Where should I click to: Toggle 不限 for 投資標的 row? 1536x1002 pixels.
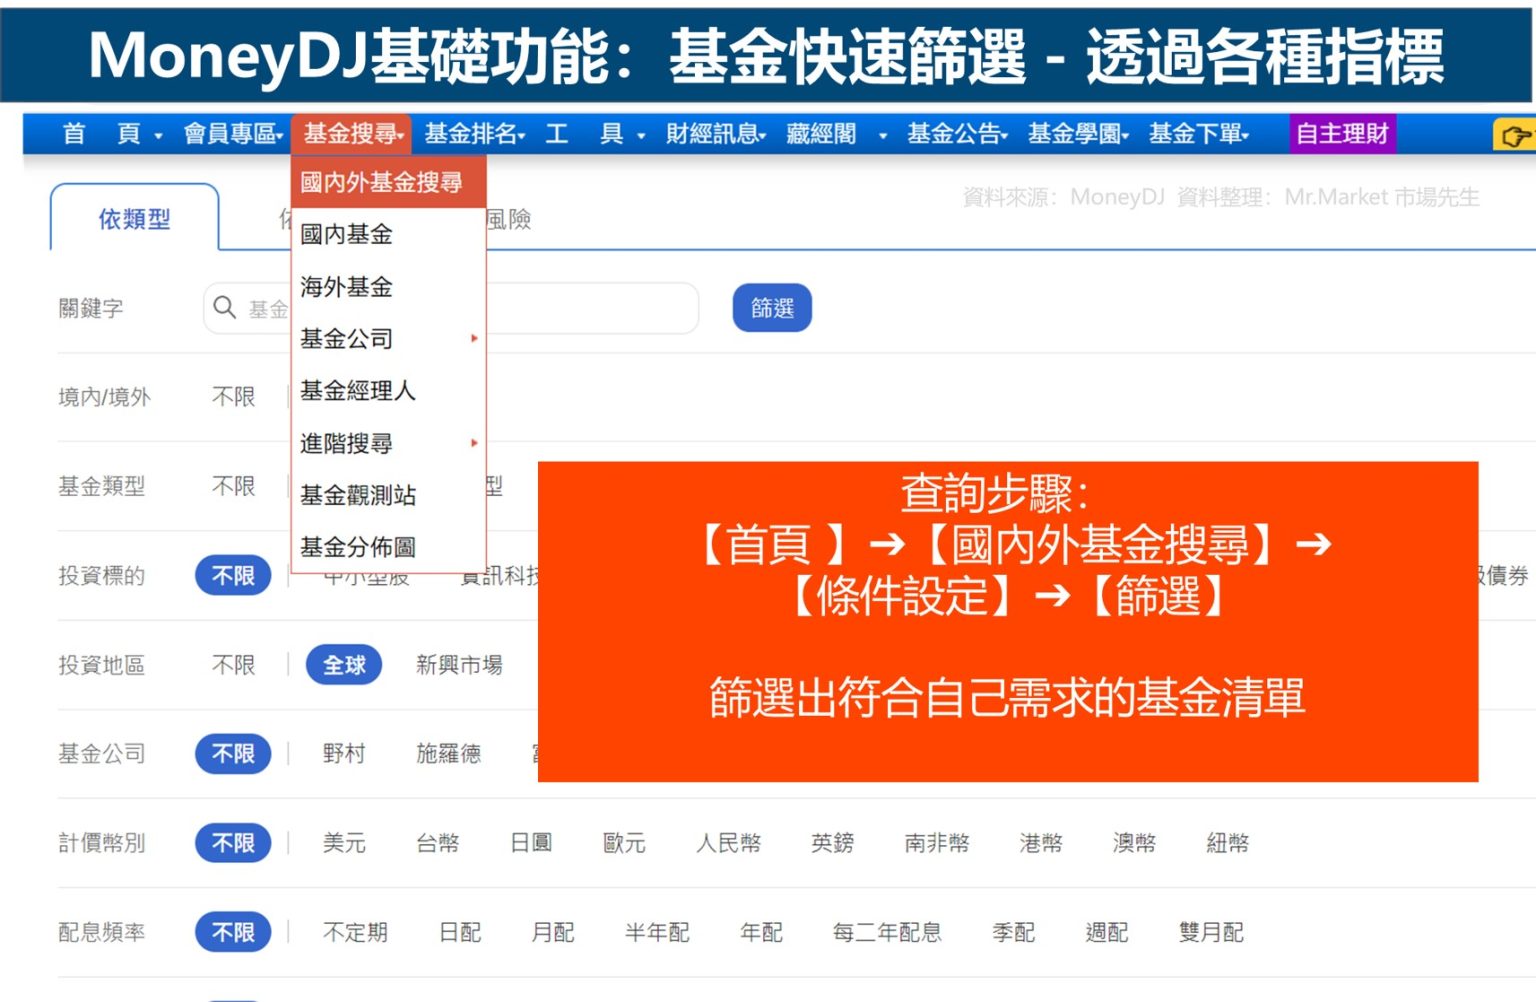(232, 576)
